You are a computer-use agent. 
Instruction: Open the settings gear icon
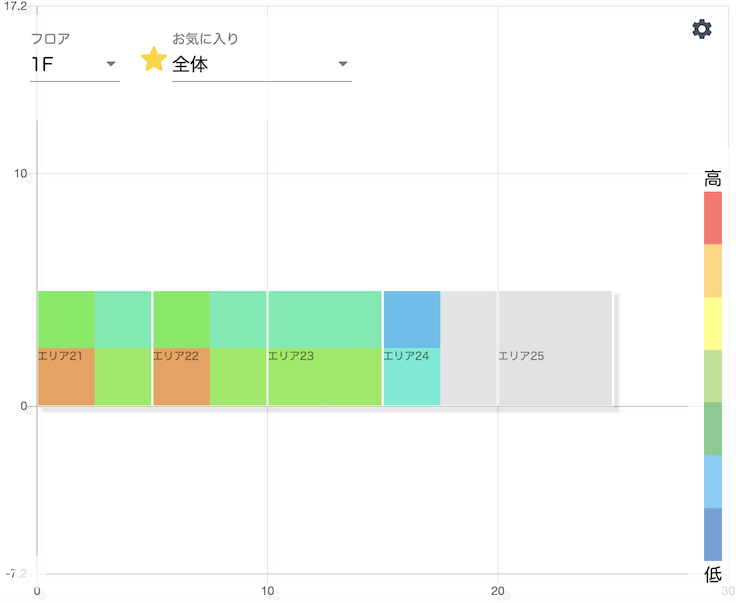pyautogui.click(x=702, y=30)
